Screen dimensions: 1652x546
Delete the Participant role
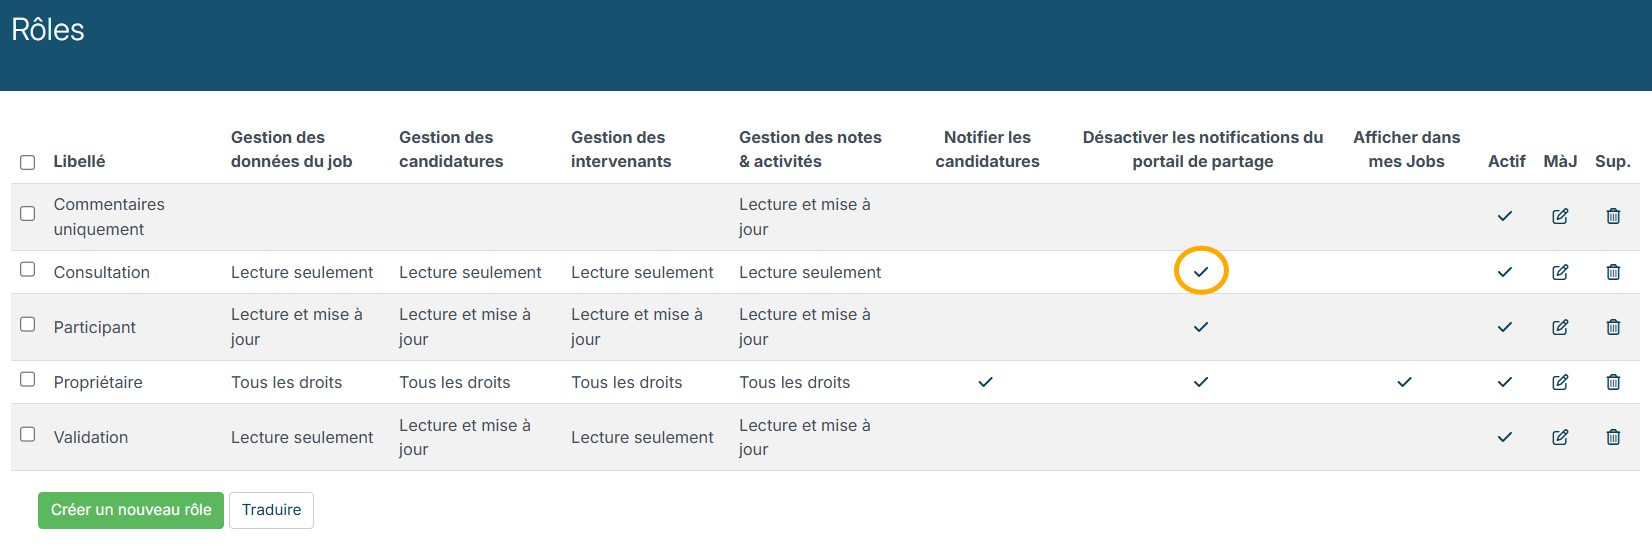(1613, 327)
